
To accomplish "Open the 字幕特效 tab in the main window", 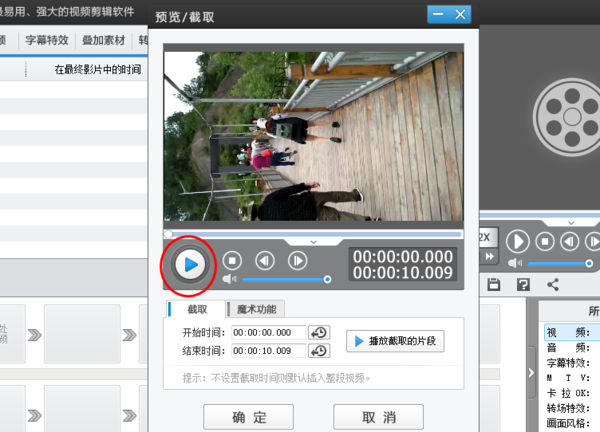I will click(47, 41).
